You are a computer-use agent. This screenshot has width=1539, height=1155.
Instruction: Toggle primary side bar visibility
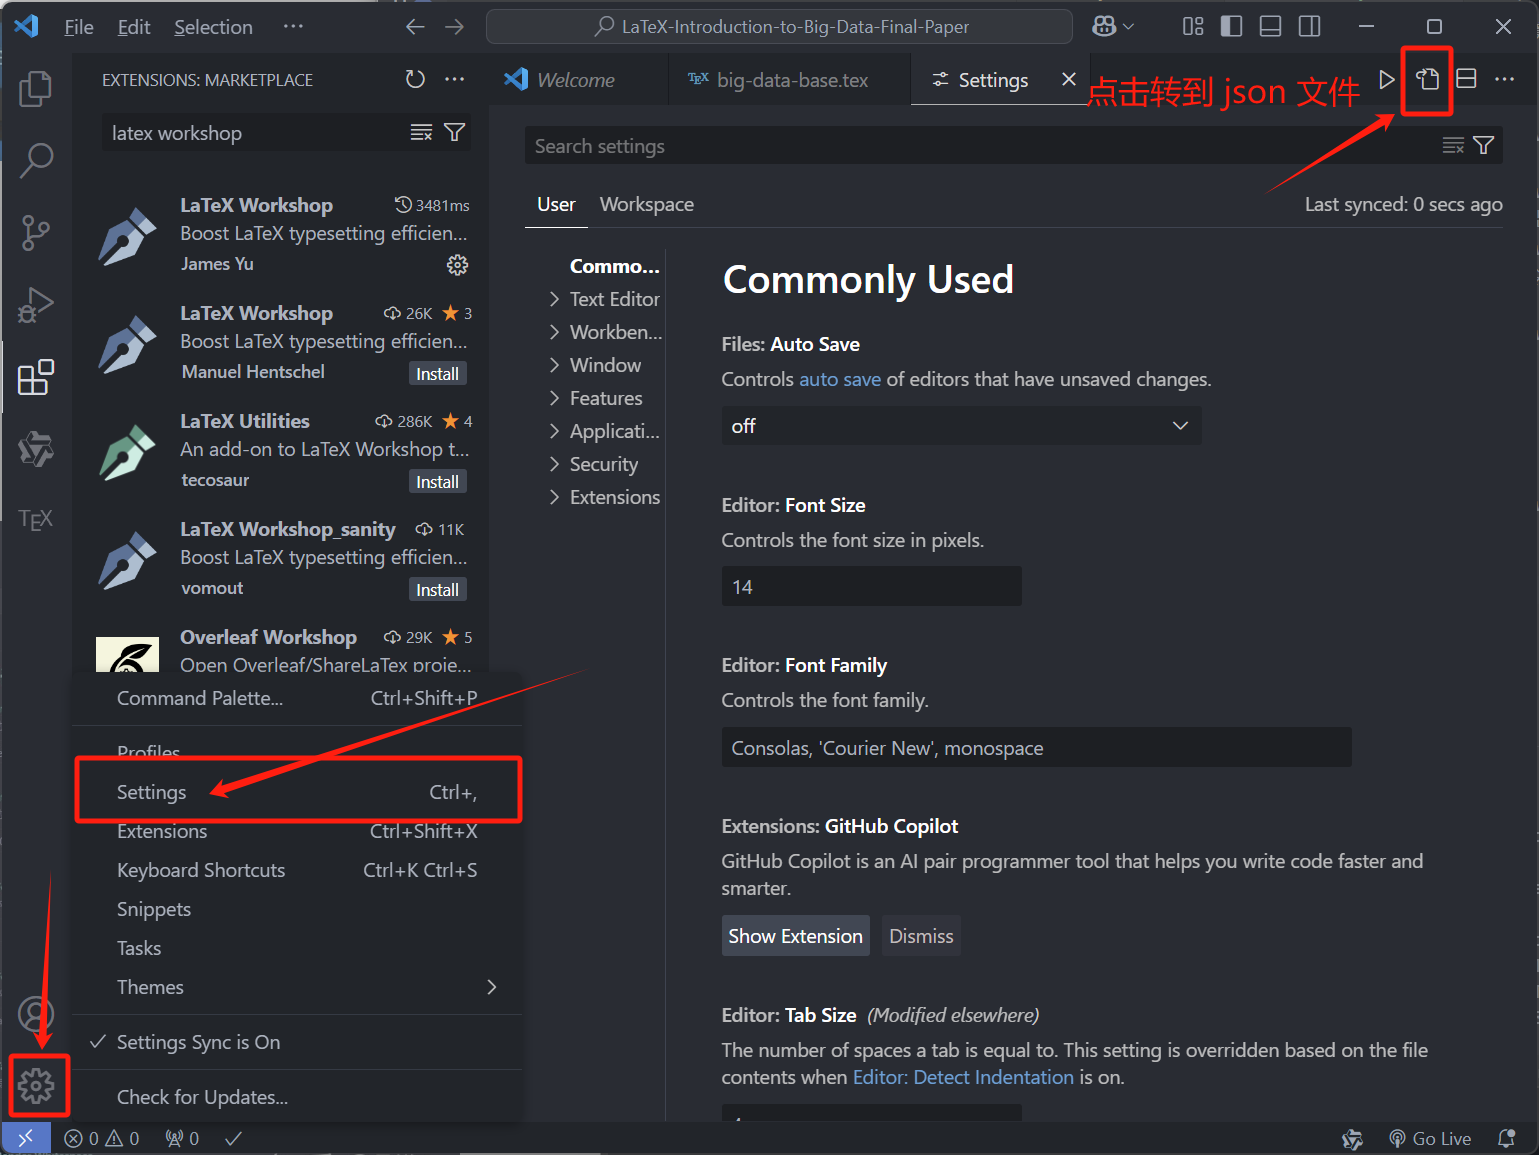[x=1232, y=27]
